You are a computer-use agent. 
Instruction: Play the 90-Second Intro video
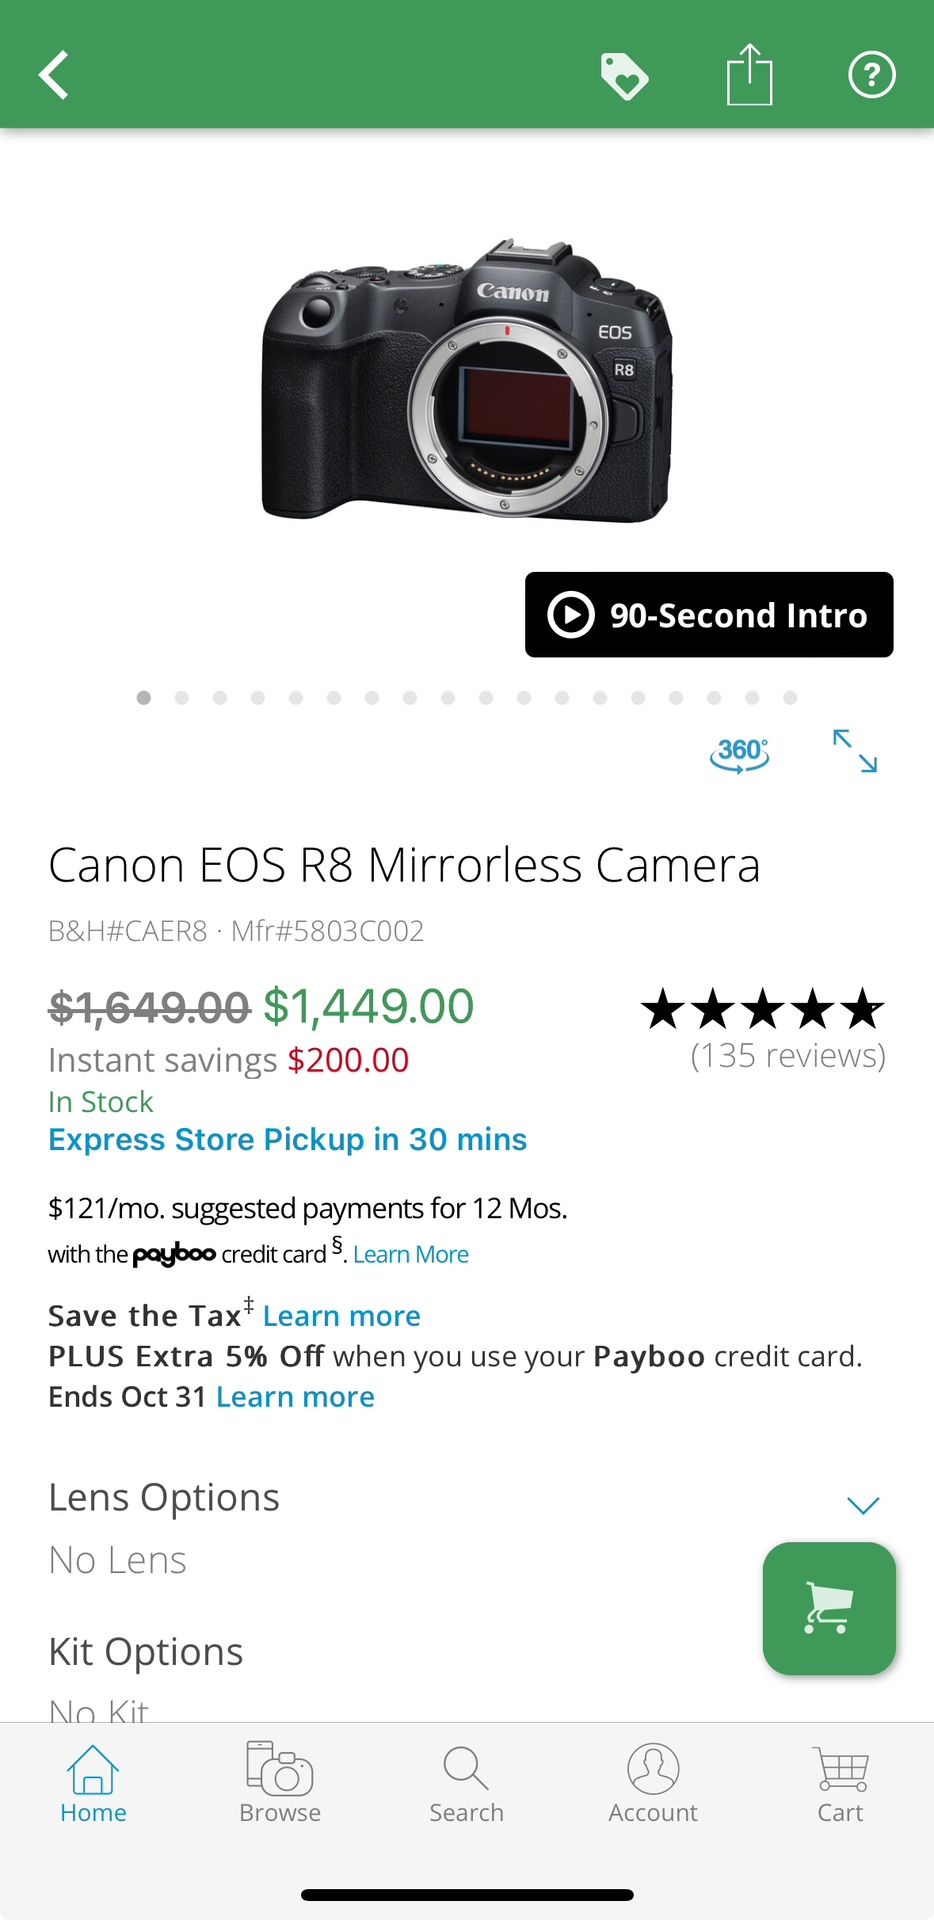(709, 615)
